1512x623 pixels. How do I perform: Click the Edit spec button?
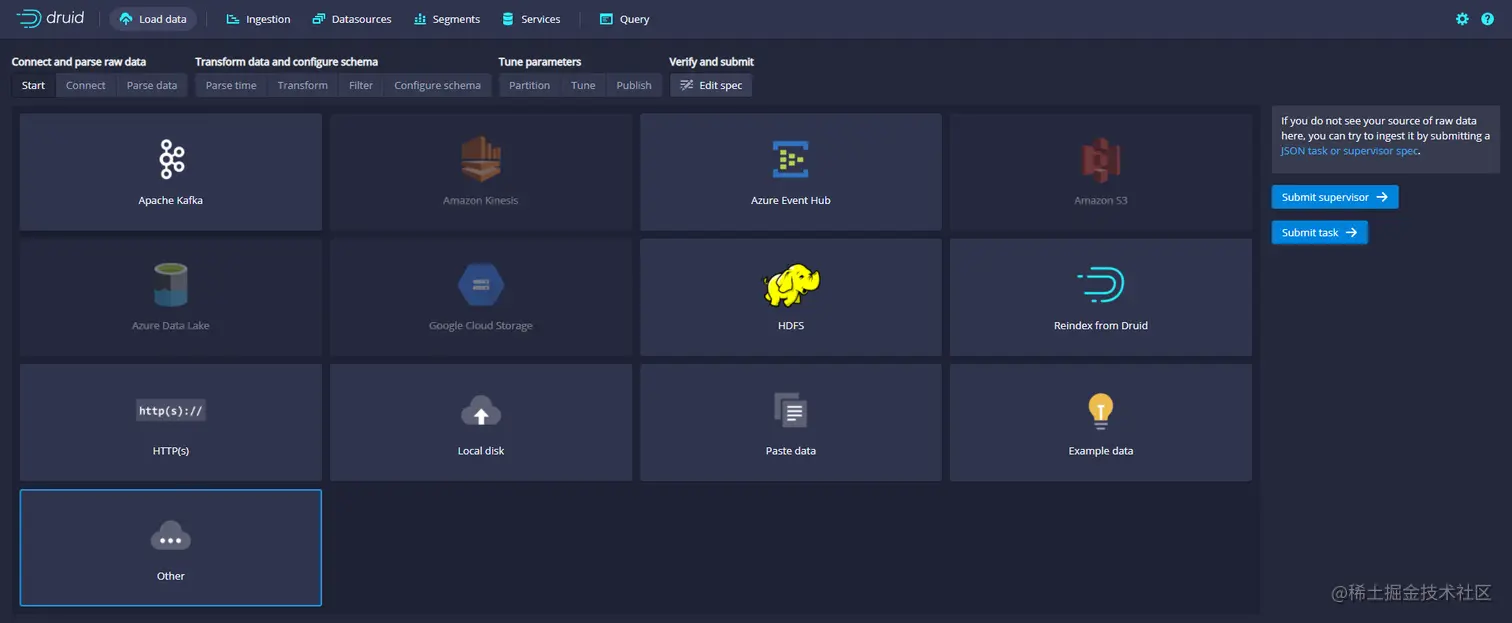tap(711, 85)
